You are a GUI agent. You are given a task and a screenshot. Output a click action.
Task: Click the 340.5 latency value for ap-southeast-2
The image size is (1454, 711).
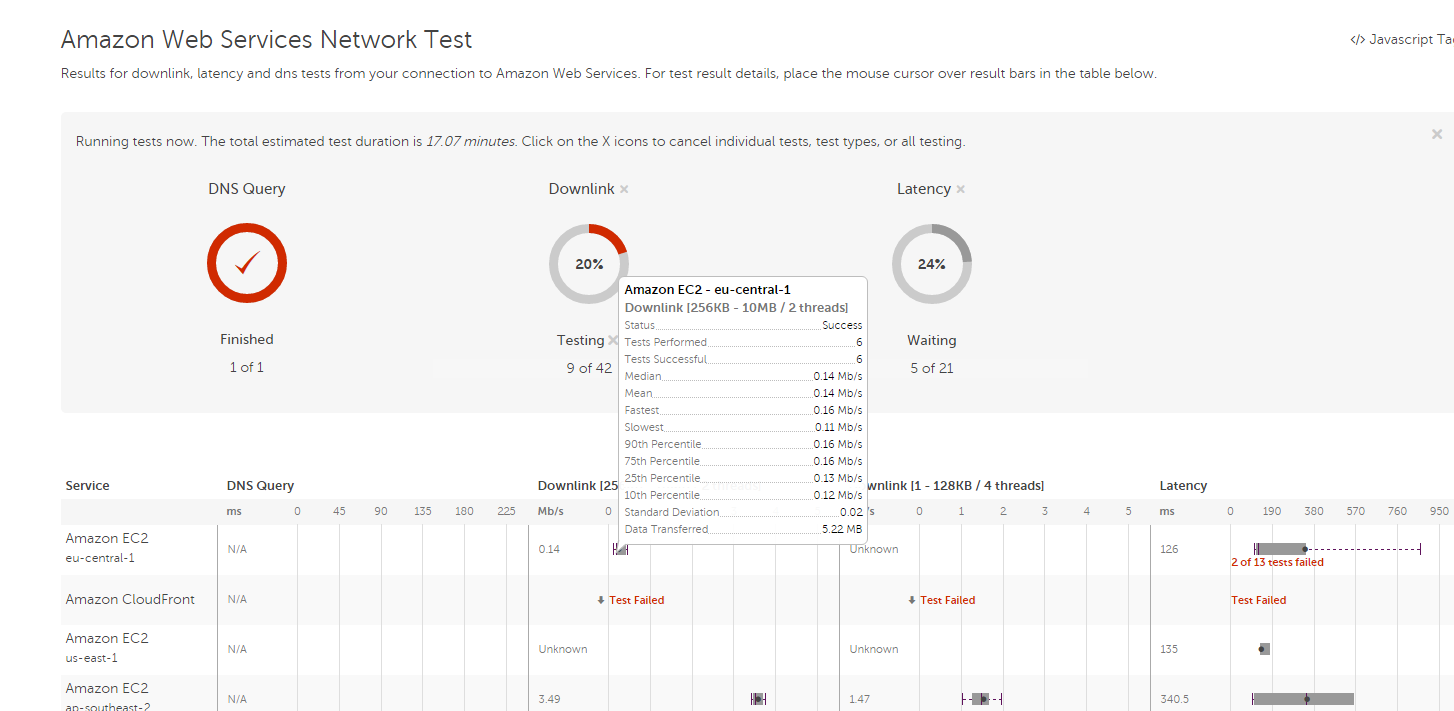pyautogui.click(x=1174, y=699)
